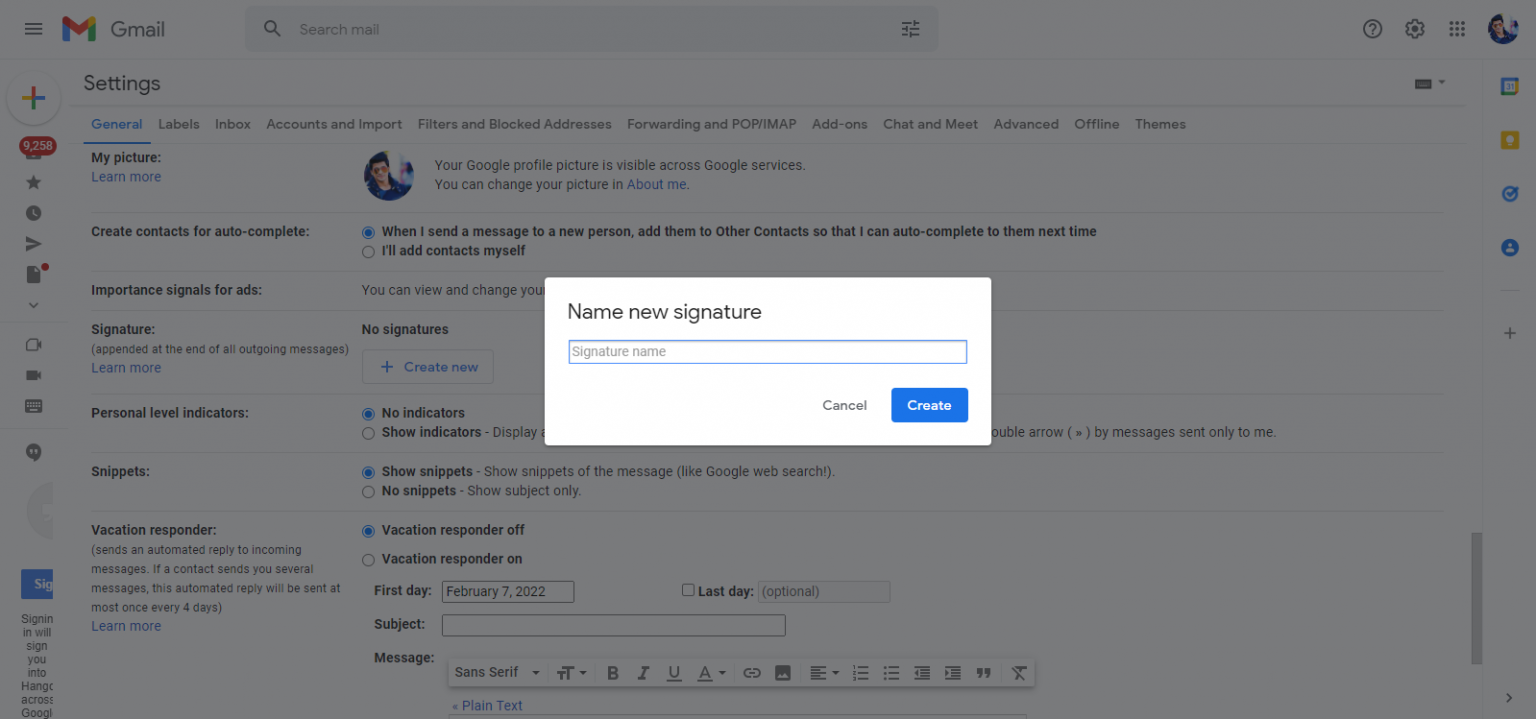Open the Sans Serif font dropdown
The height and width of the screenshot is (719, 1536).
[x=496, y=672]
